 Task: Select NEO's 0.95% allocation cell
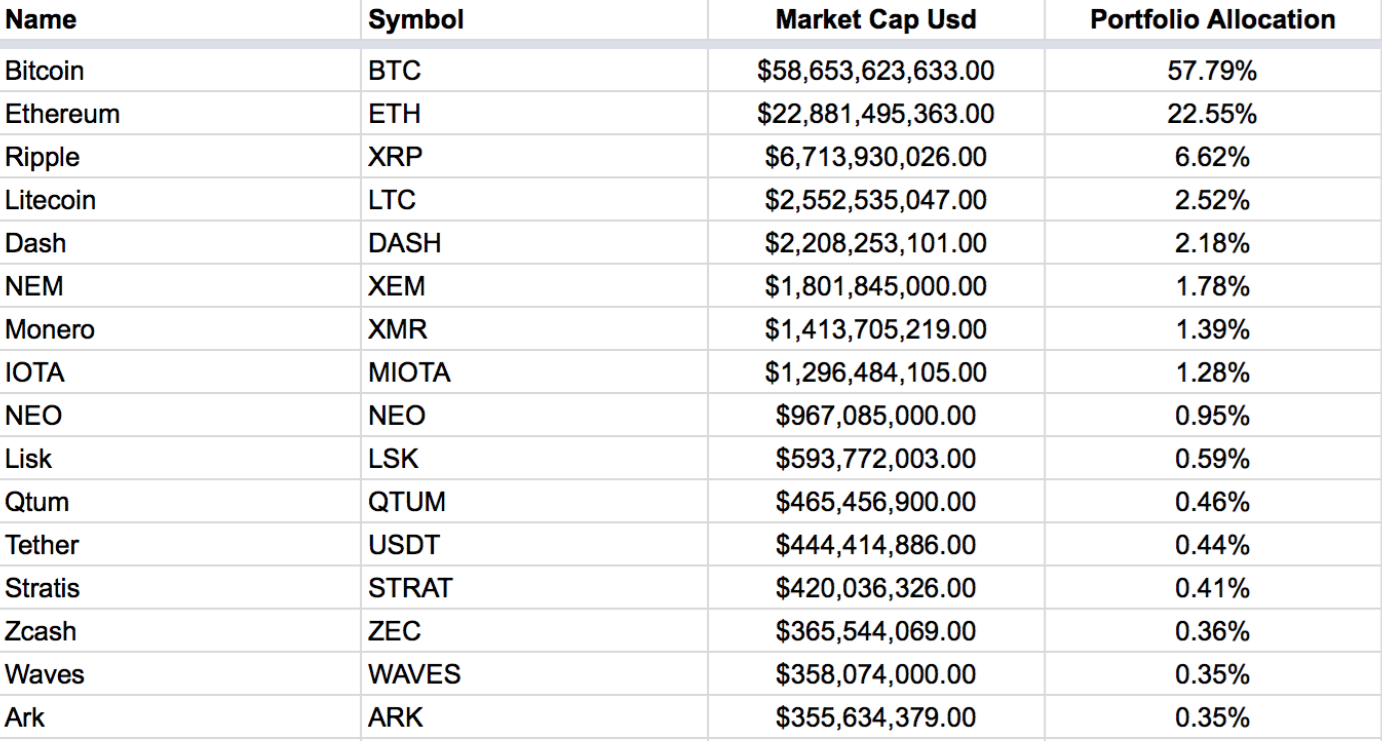[x=1212, y=416]
